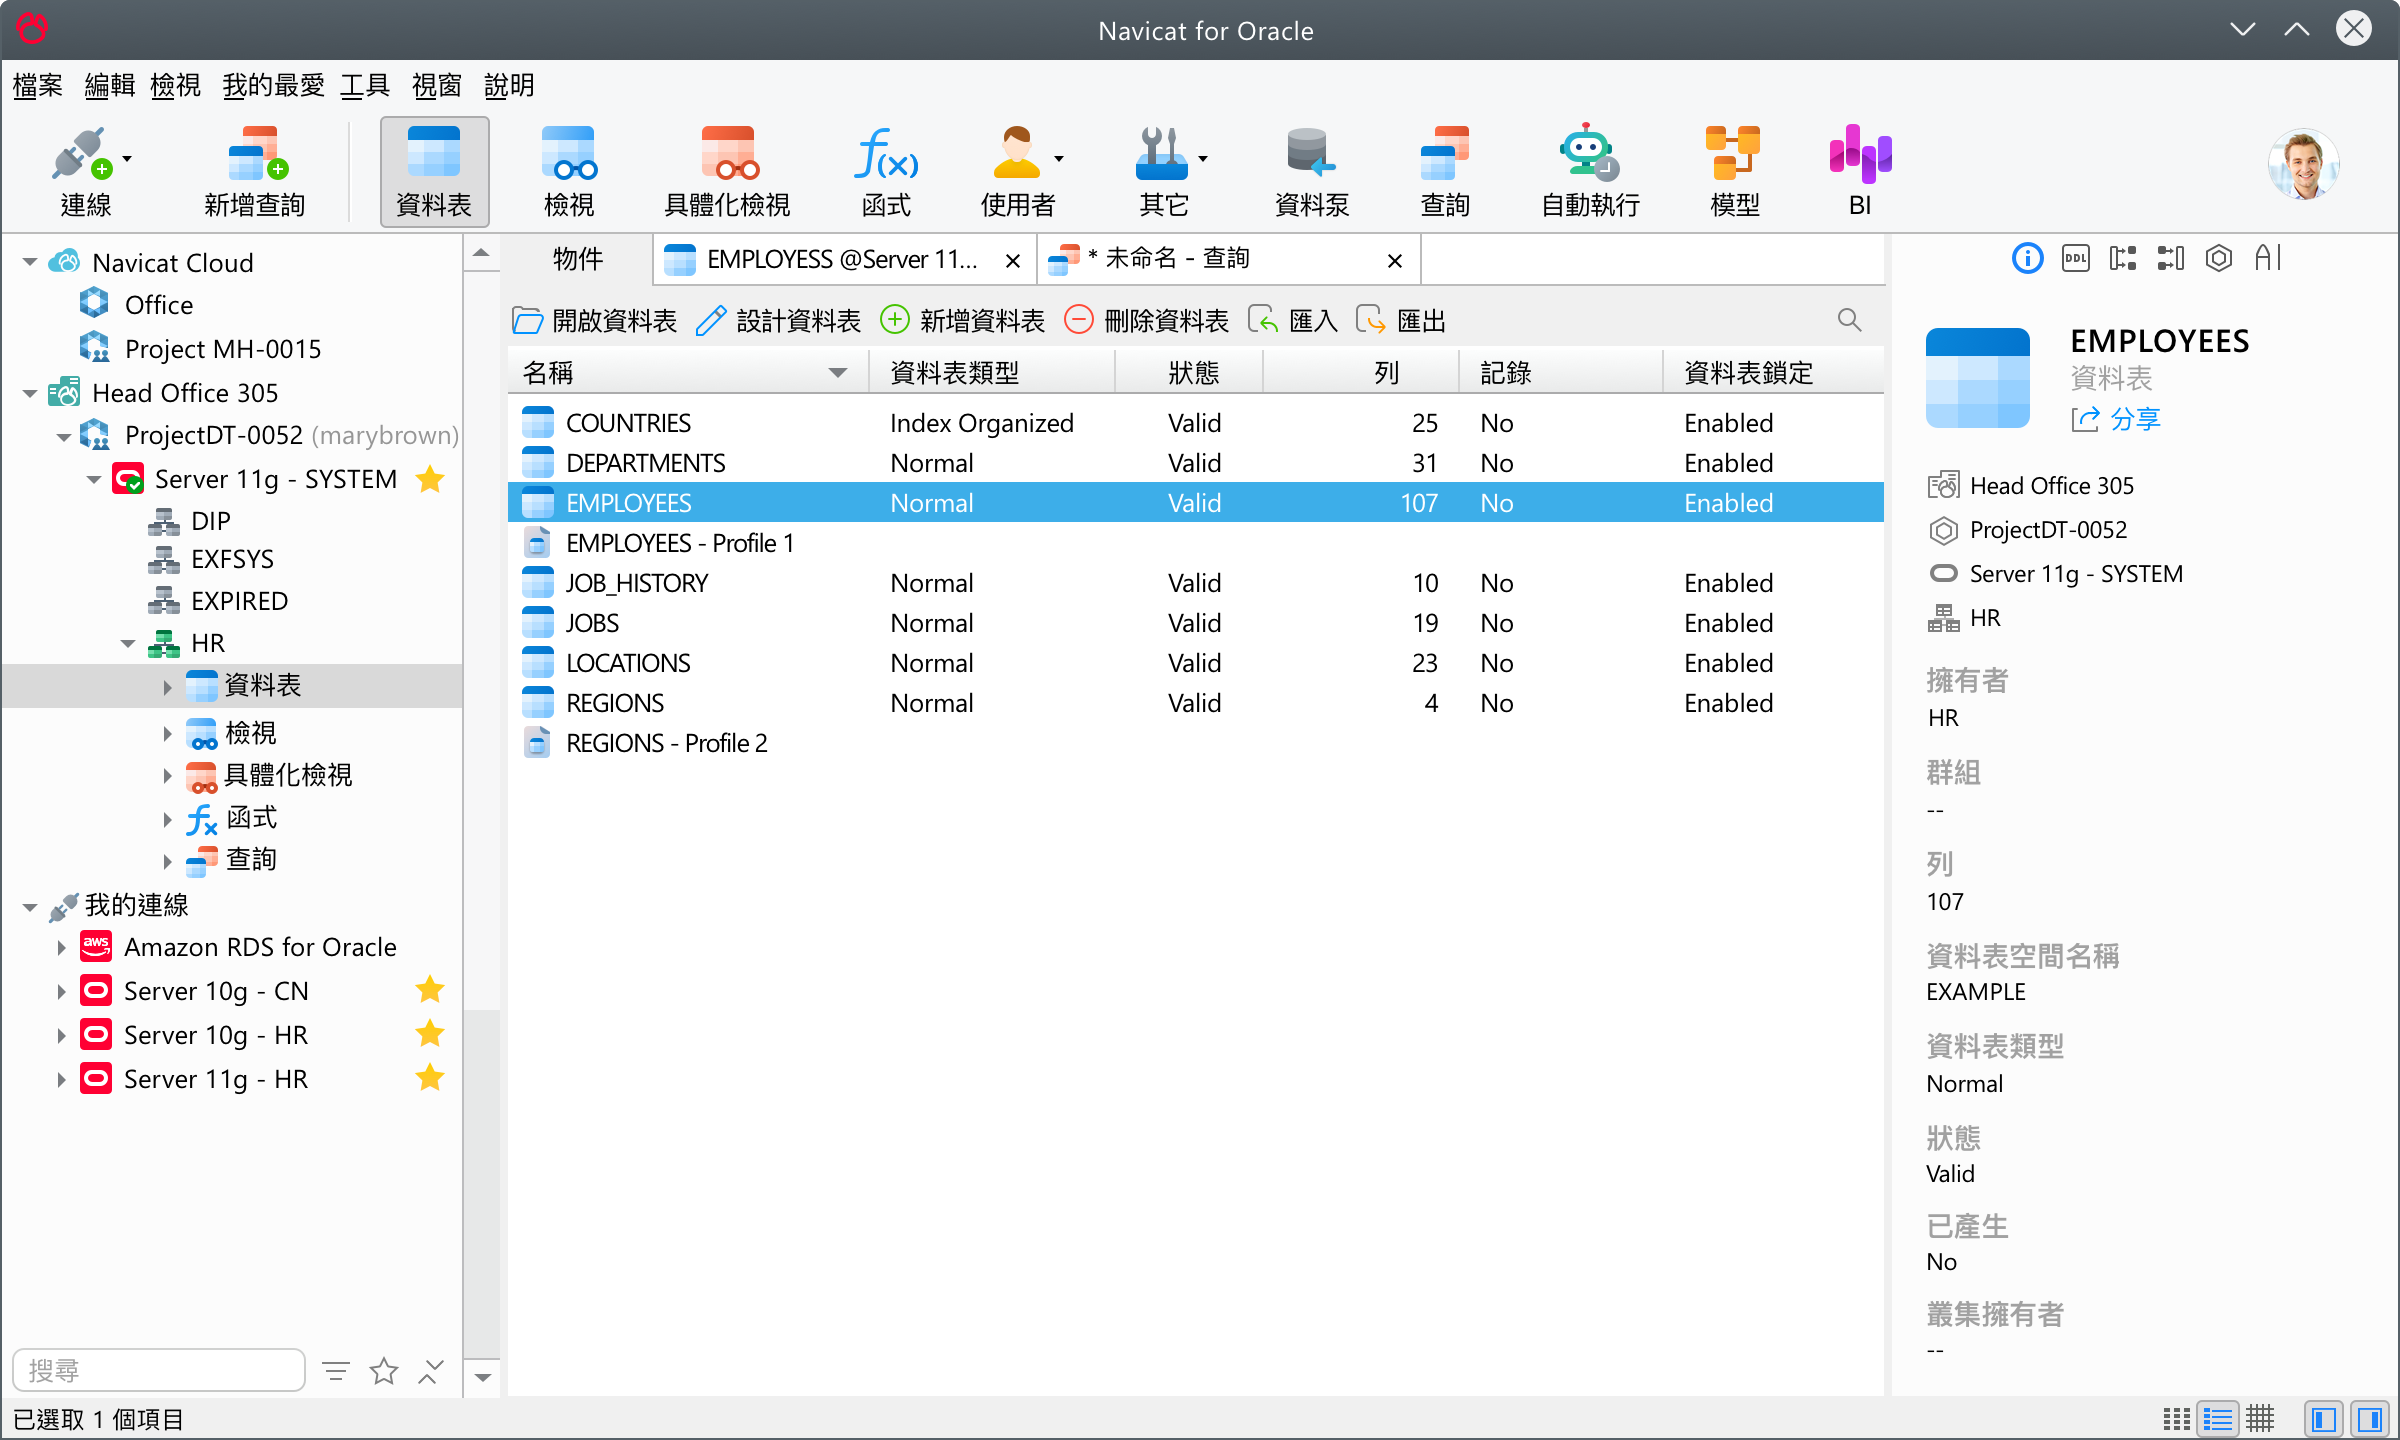This screenshot has height=1440, width=2400.
Task: Expand the 函式 tree node
Action: pyautogui.click(x=167, y=819)
